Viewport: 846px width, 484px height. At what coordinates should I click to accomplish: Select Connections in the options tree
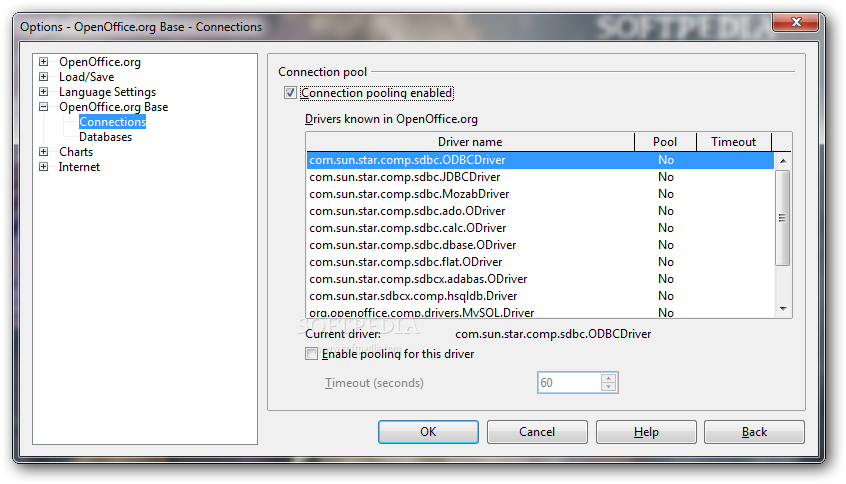click(x=112, y=122)
